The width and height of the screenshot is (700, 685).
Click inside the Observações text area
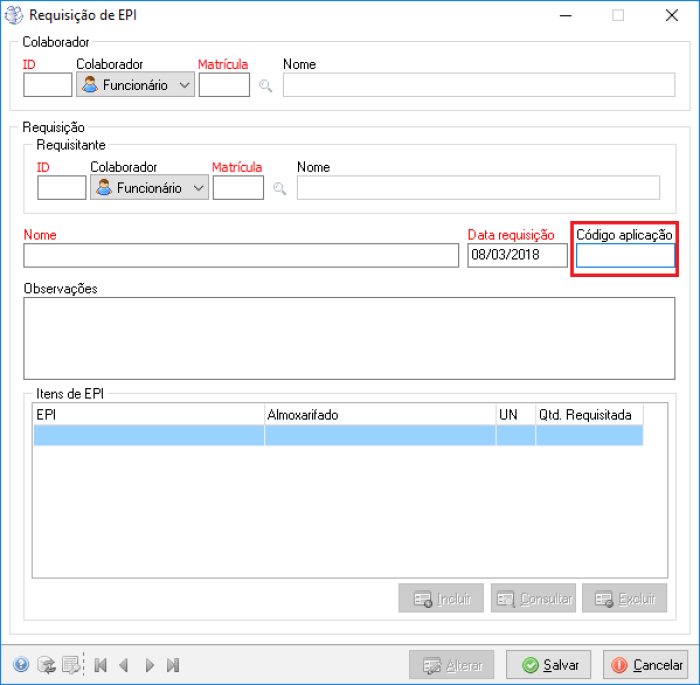point(348,338)
